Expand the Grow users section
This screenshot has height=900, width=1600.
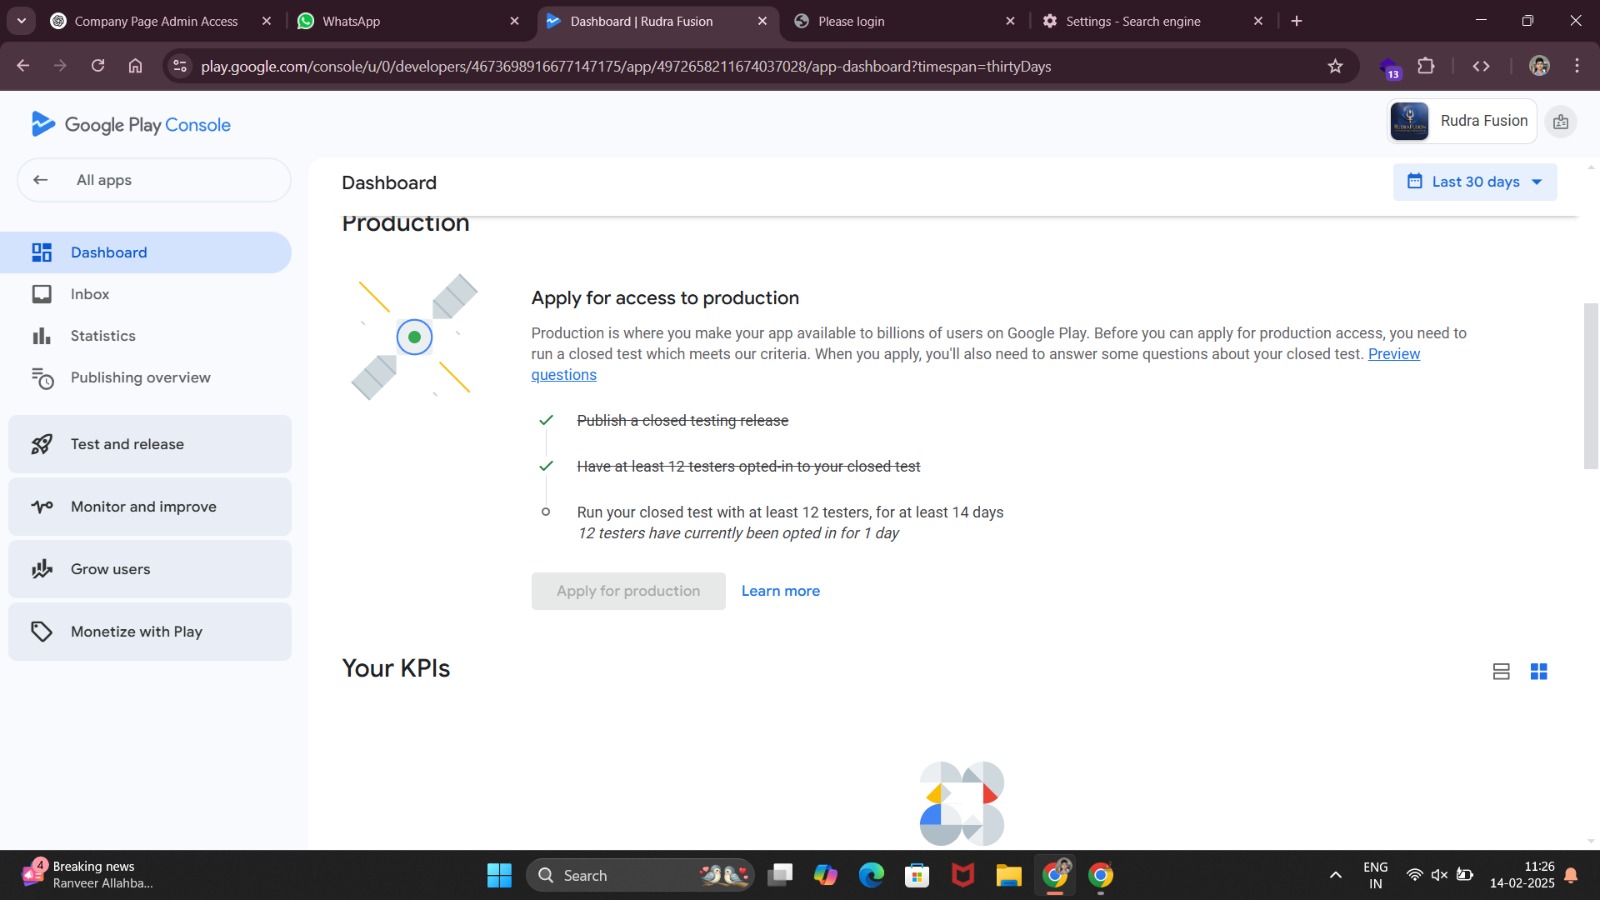tap(150, 569)
